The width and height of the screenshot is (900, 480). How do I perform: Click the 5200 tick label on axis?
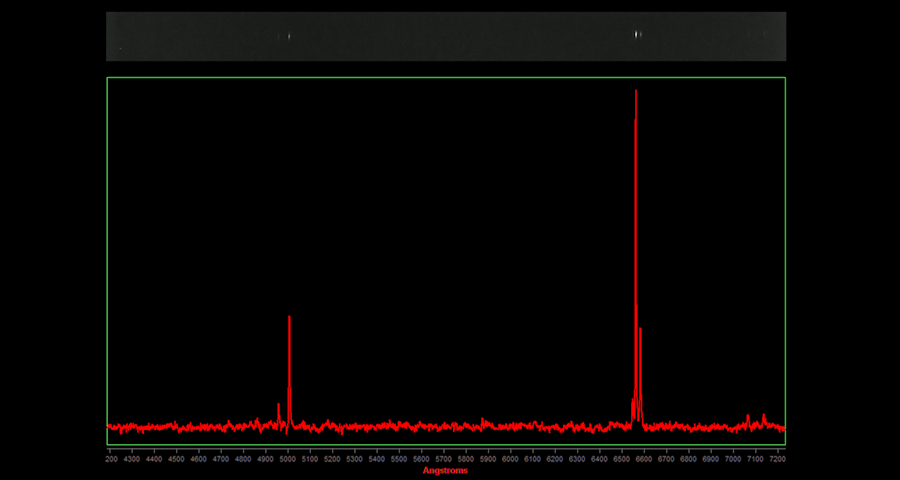[332, 459]
